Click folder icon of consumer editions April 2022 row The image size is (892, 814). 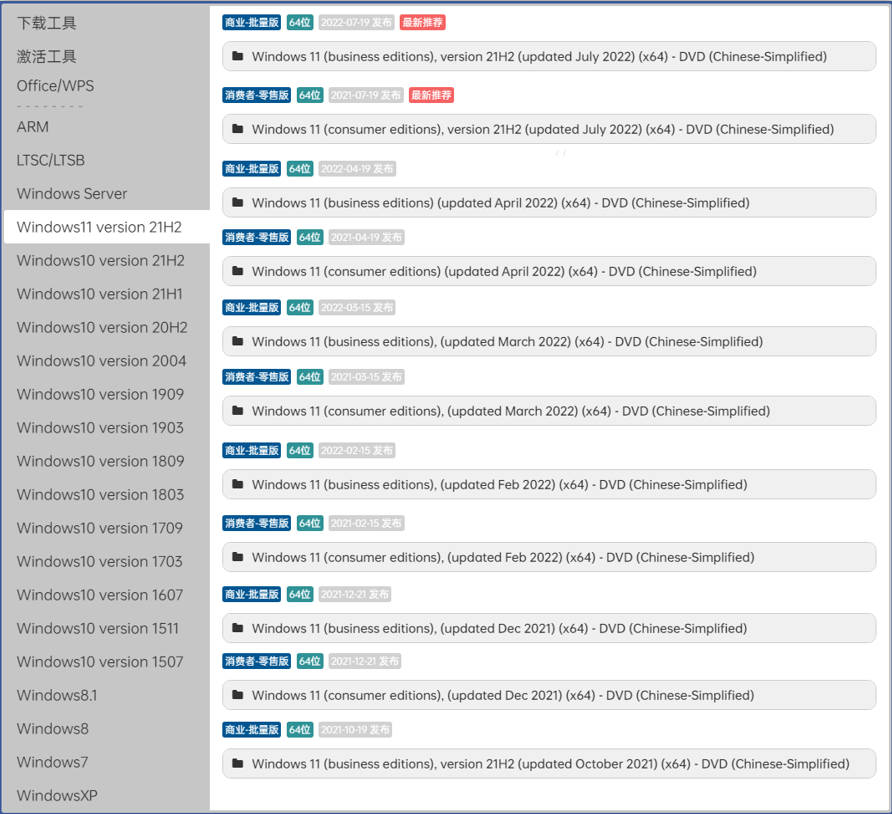[238, 271]
